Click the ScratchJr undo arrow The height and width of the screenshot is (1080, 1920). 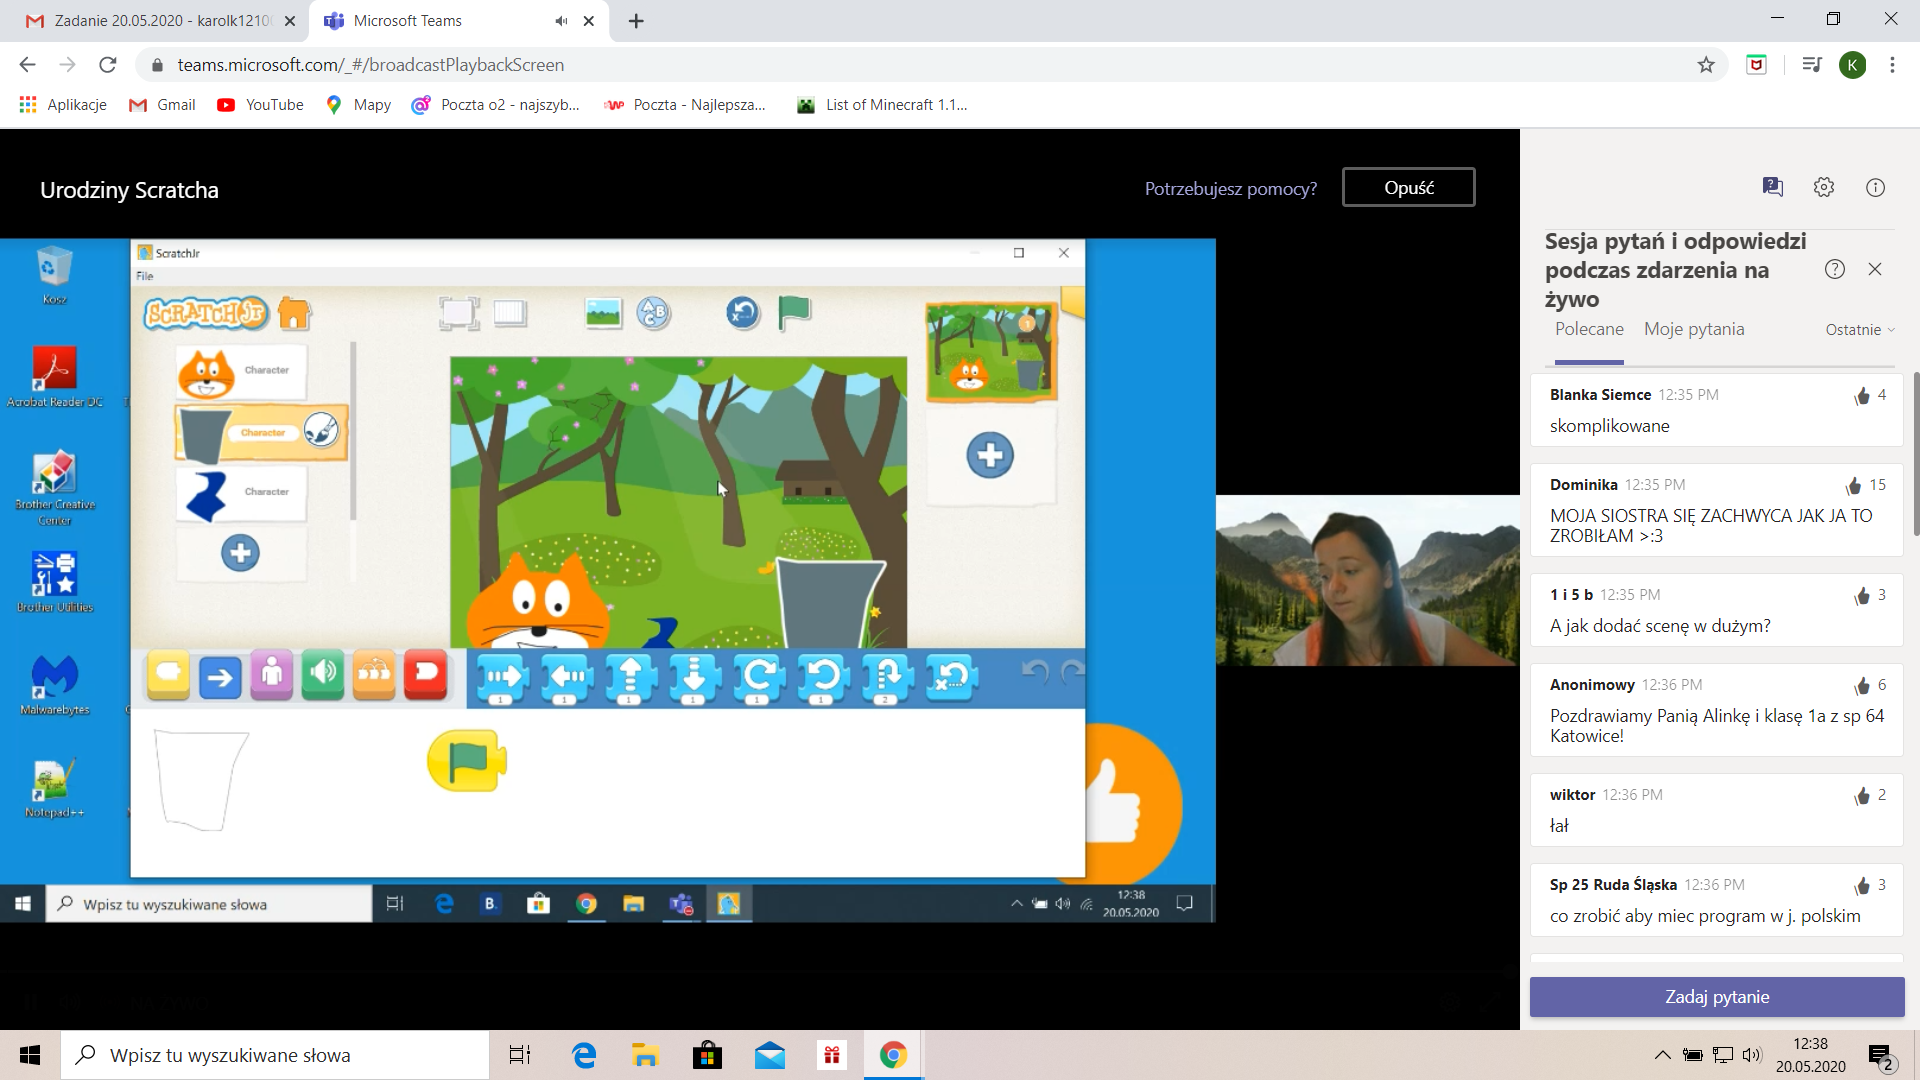point(1035,672)
